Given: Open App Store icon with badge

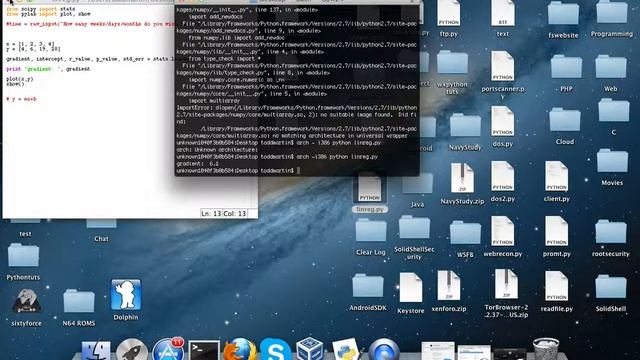Looking at the screenshot, I should coord(168,349).
